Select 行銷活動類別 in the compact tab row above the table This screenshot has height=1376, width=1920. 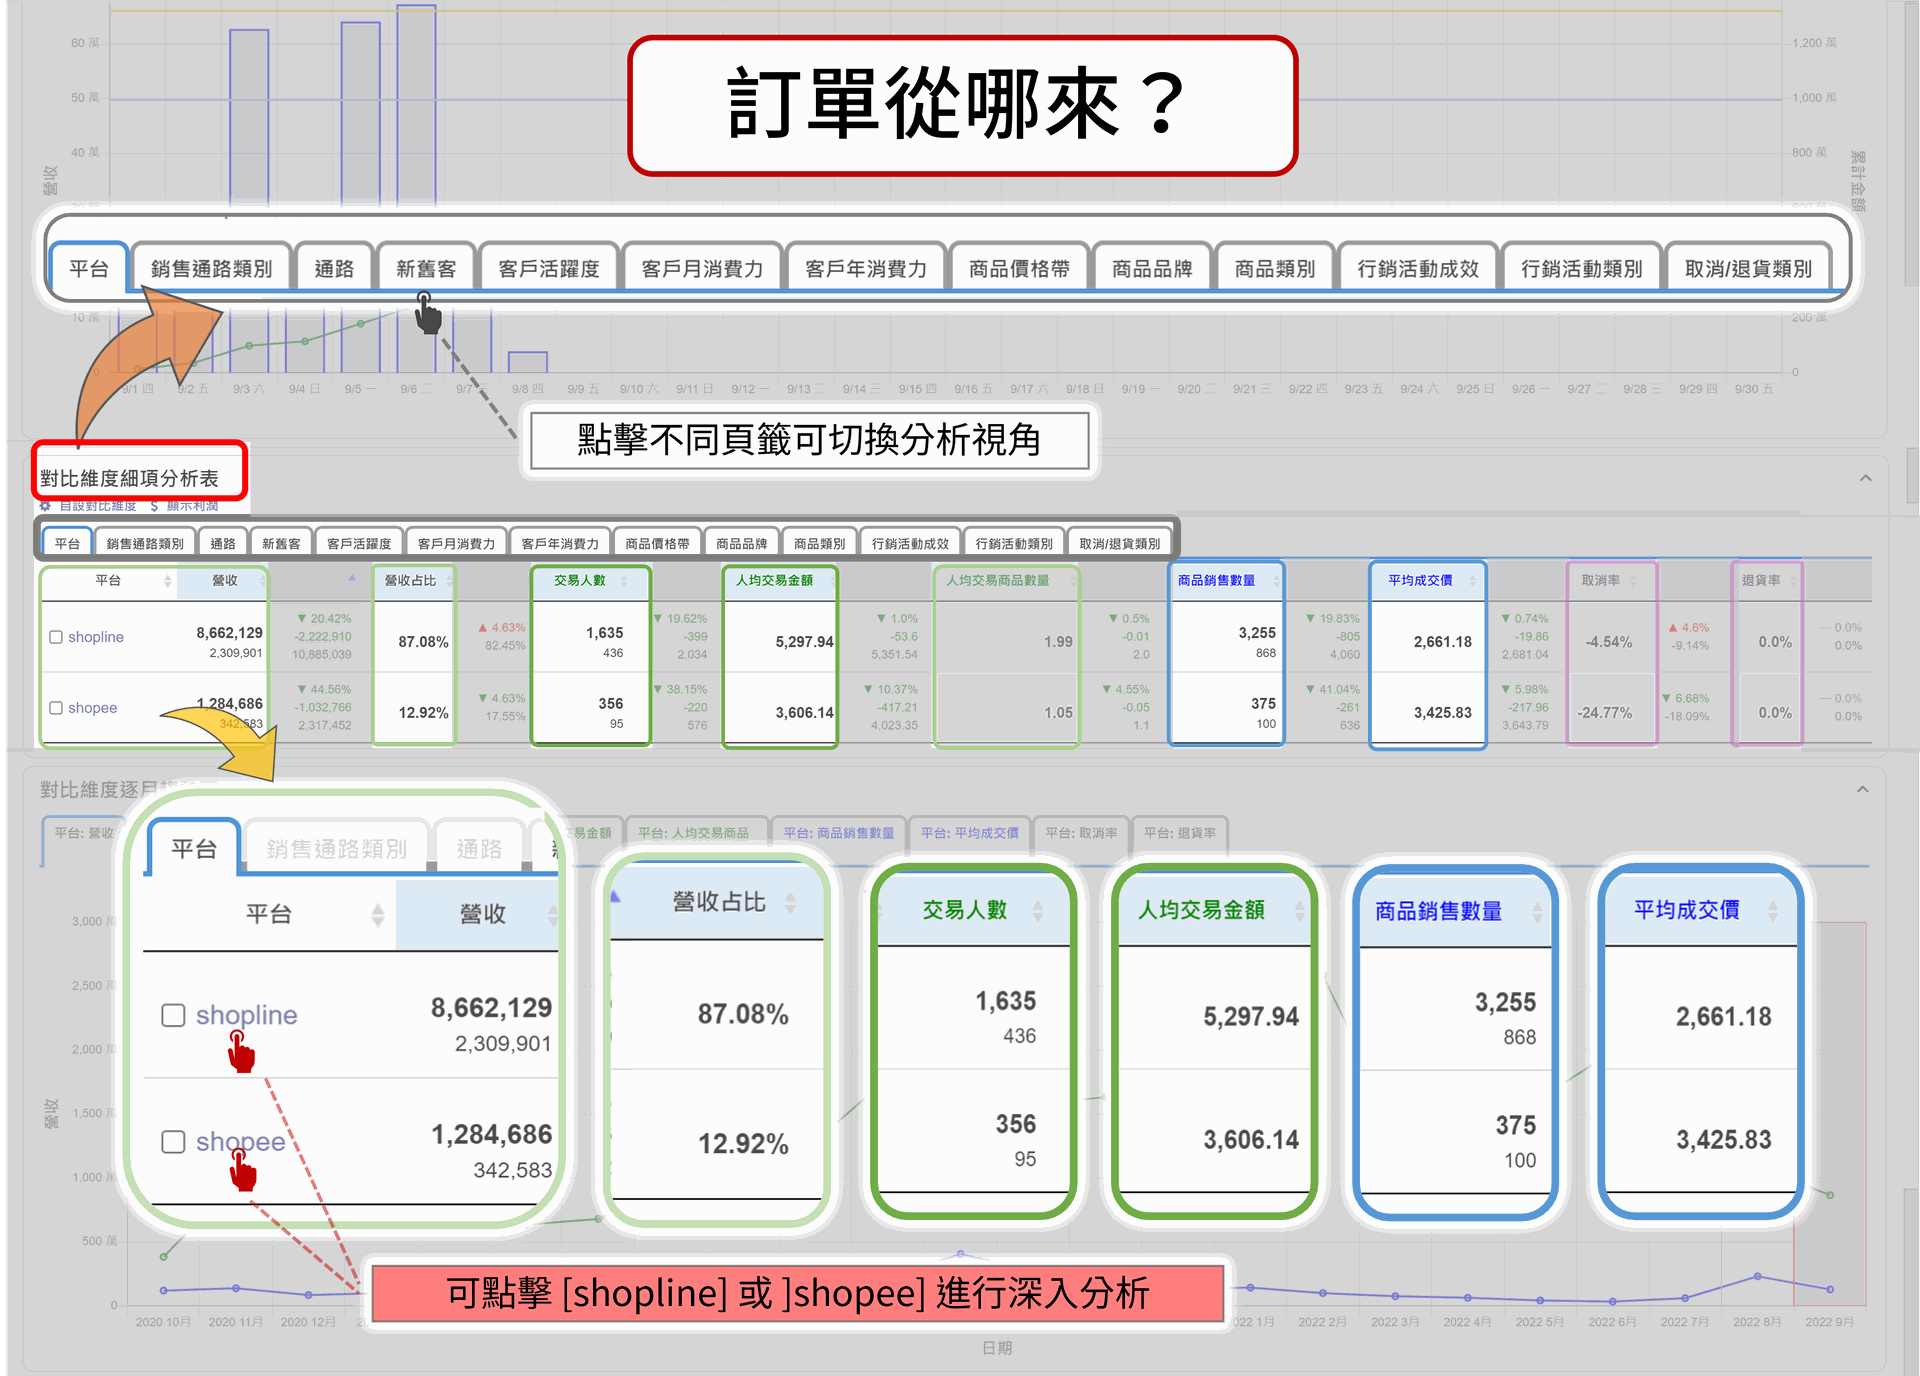point(1014,543)
